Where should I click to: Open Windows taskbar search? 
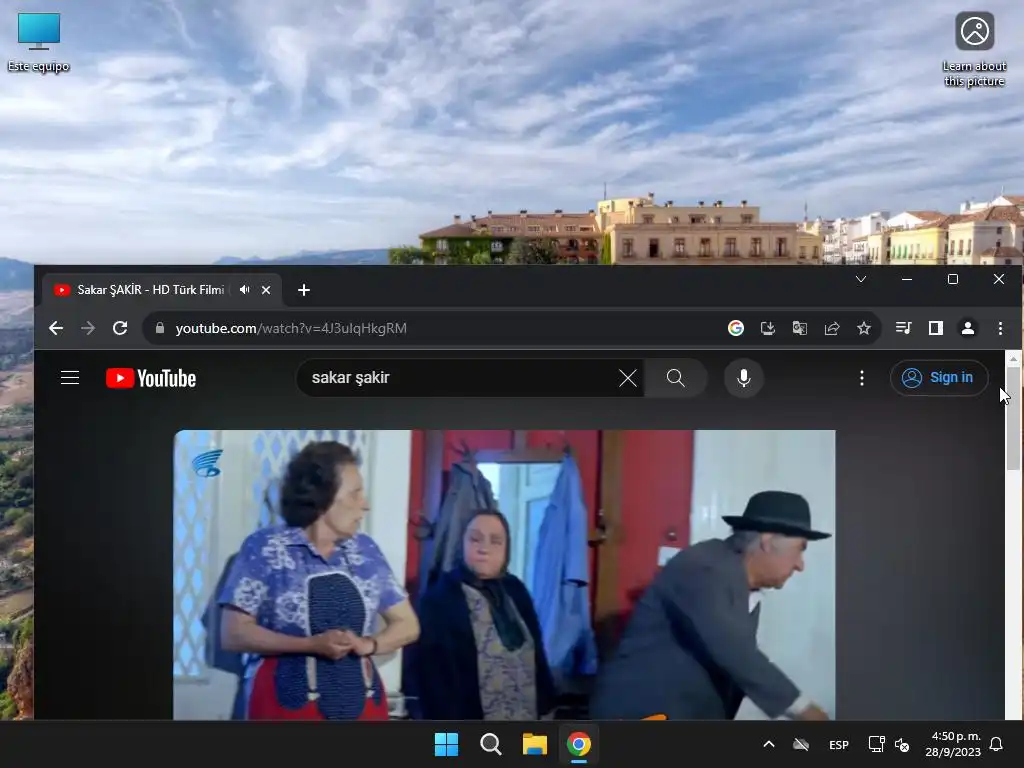tap(490, 744)
